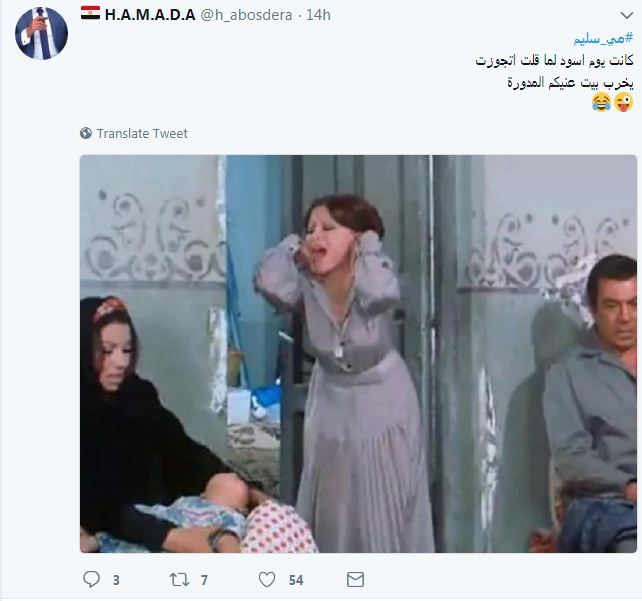
Task: Click the Arabic tweet text body
Action: coord(554,72)
